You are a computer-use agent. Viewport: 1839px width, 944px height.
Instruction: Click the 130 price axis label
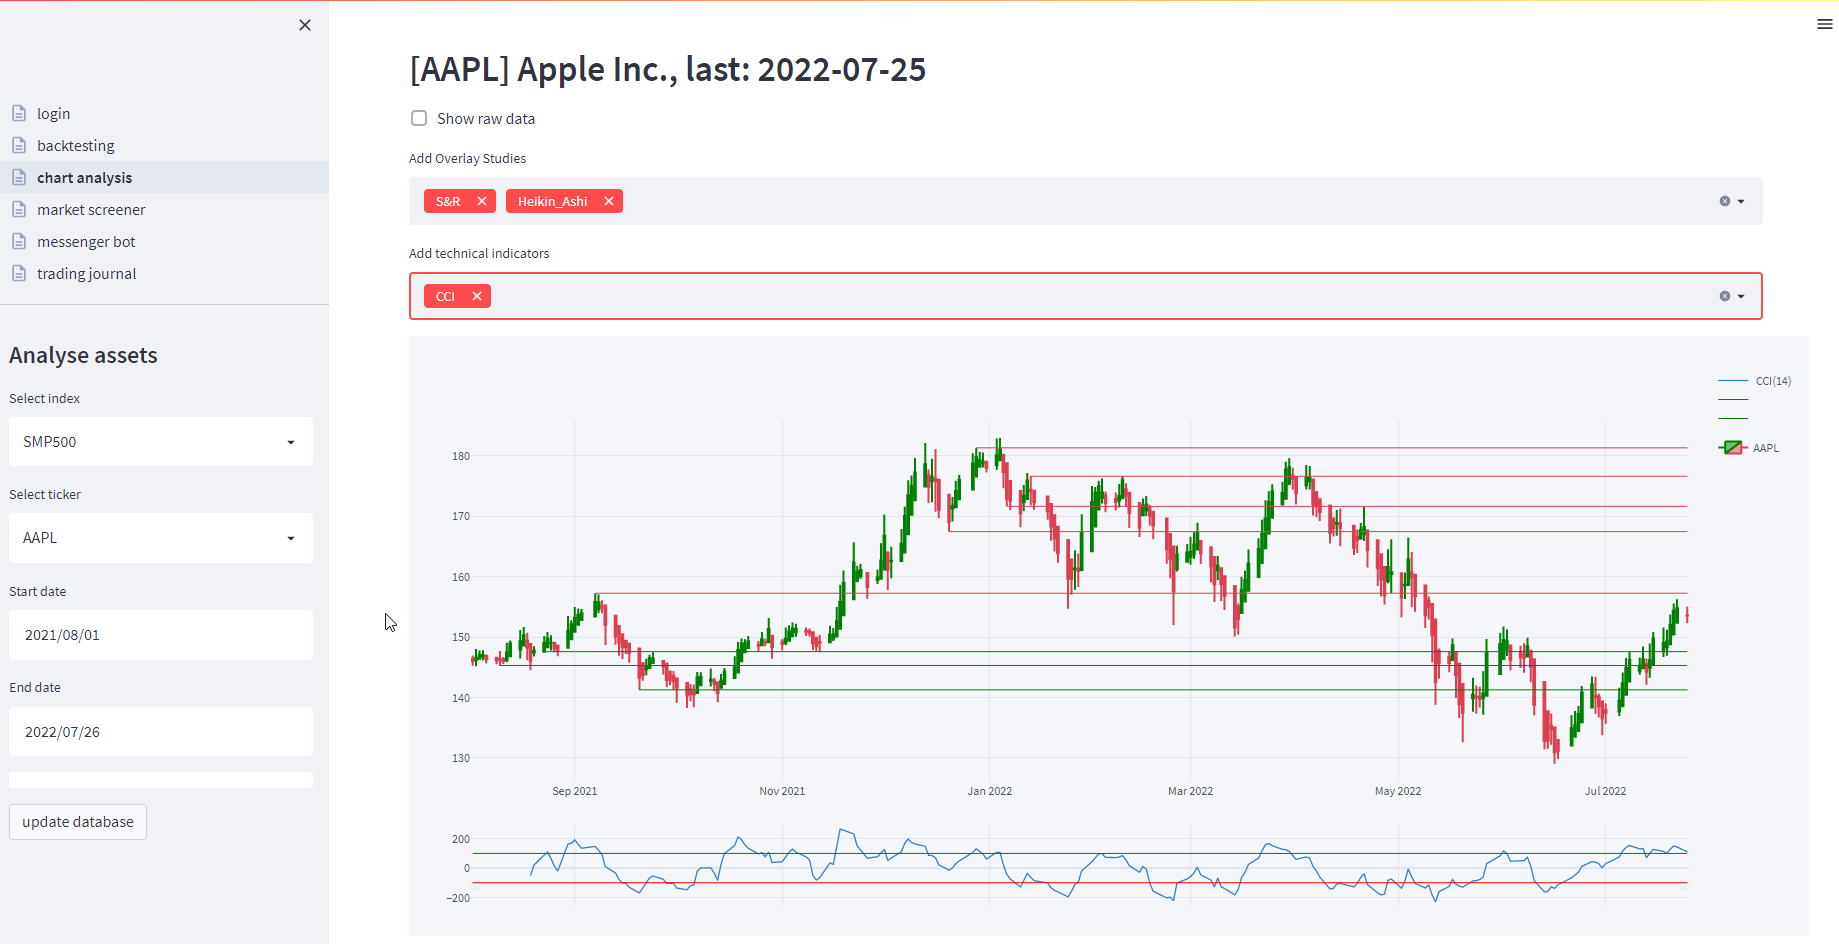[461, 758]
